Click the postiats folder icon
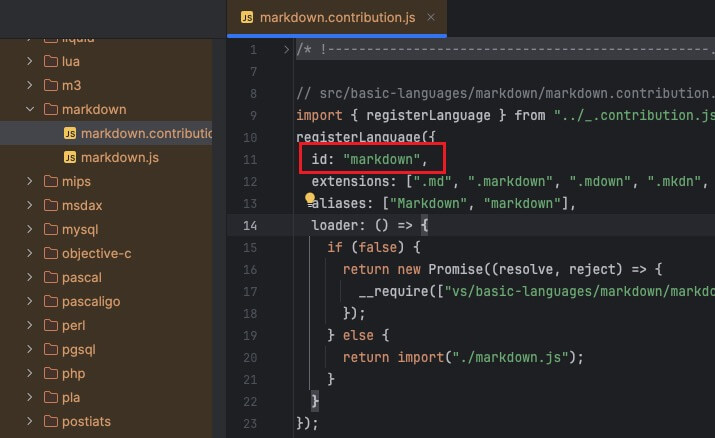 pyautogui.click(x=51, y=421)
